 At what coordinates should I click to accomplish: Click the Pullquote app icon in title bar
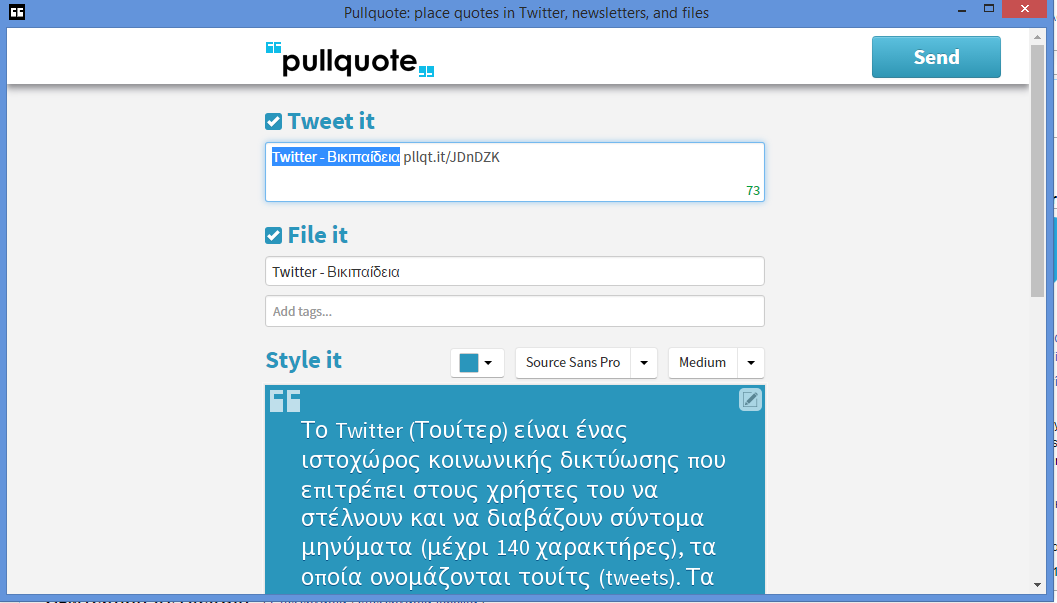tap(17, 12)
